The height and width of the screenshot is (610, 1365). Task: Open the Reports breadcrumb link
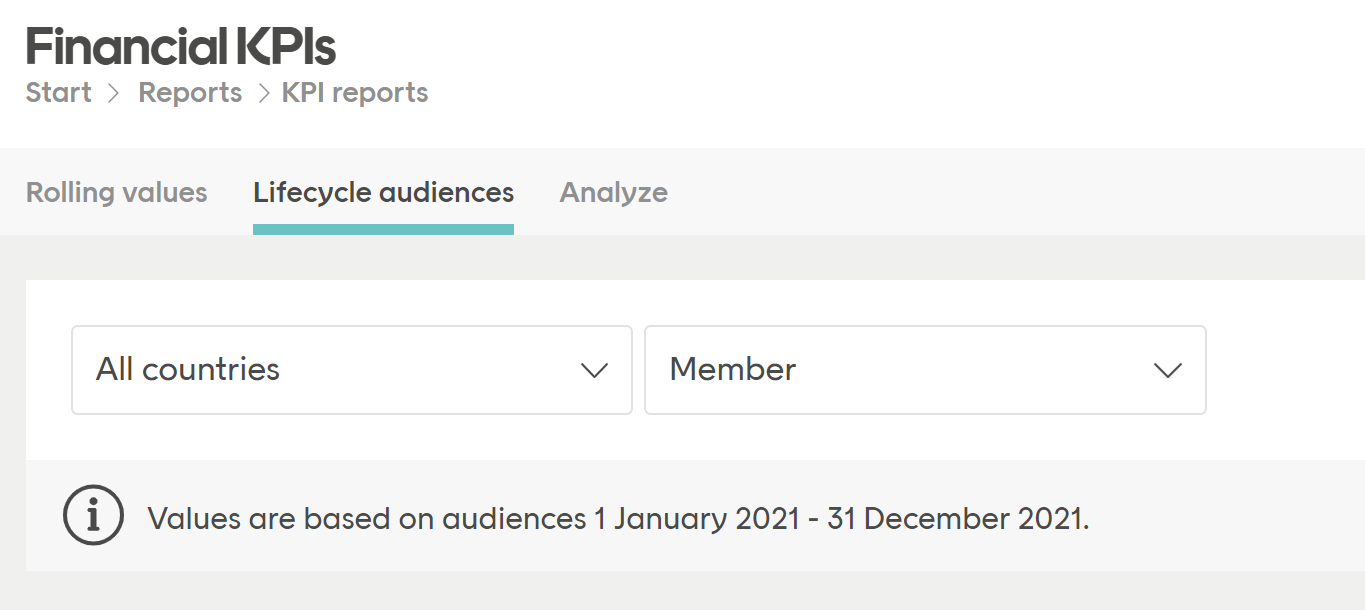(x=190, y=93)
